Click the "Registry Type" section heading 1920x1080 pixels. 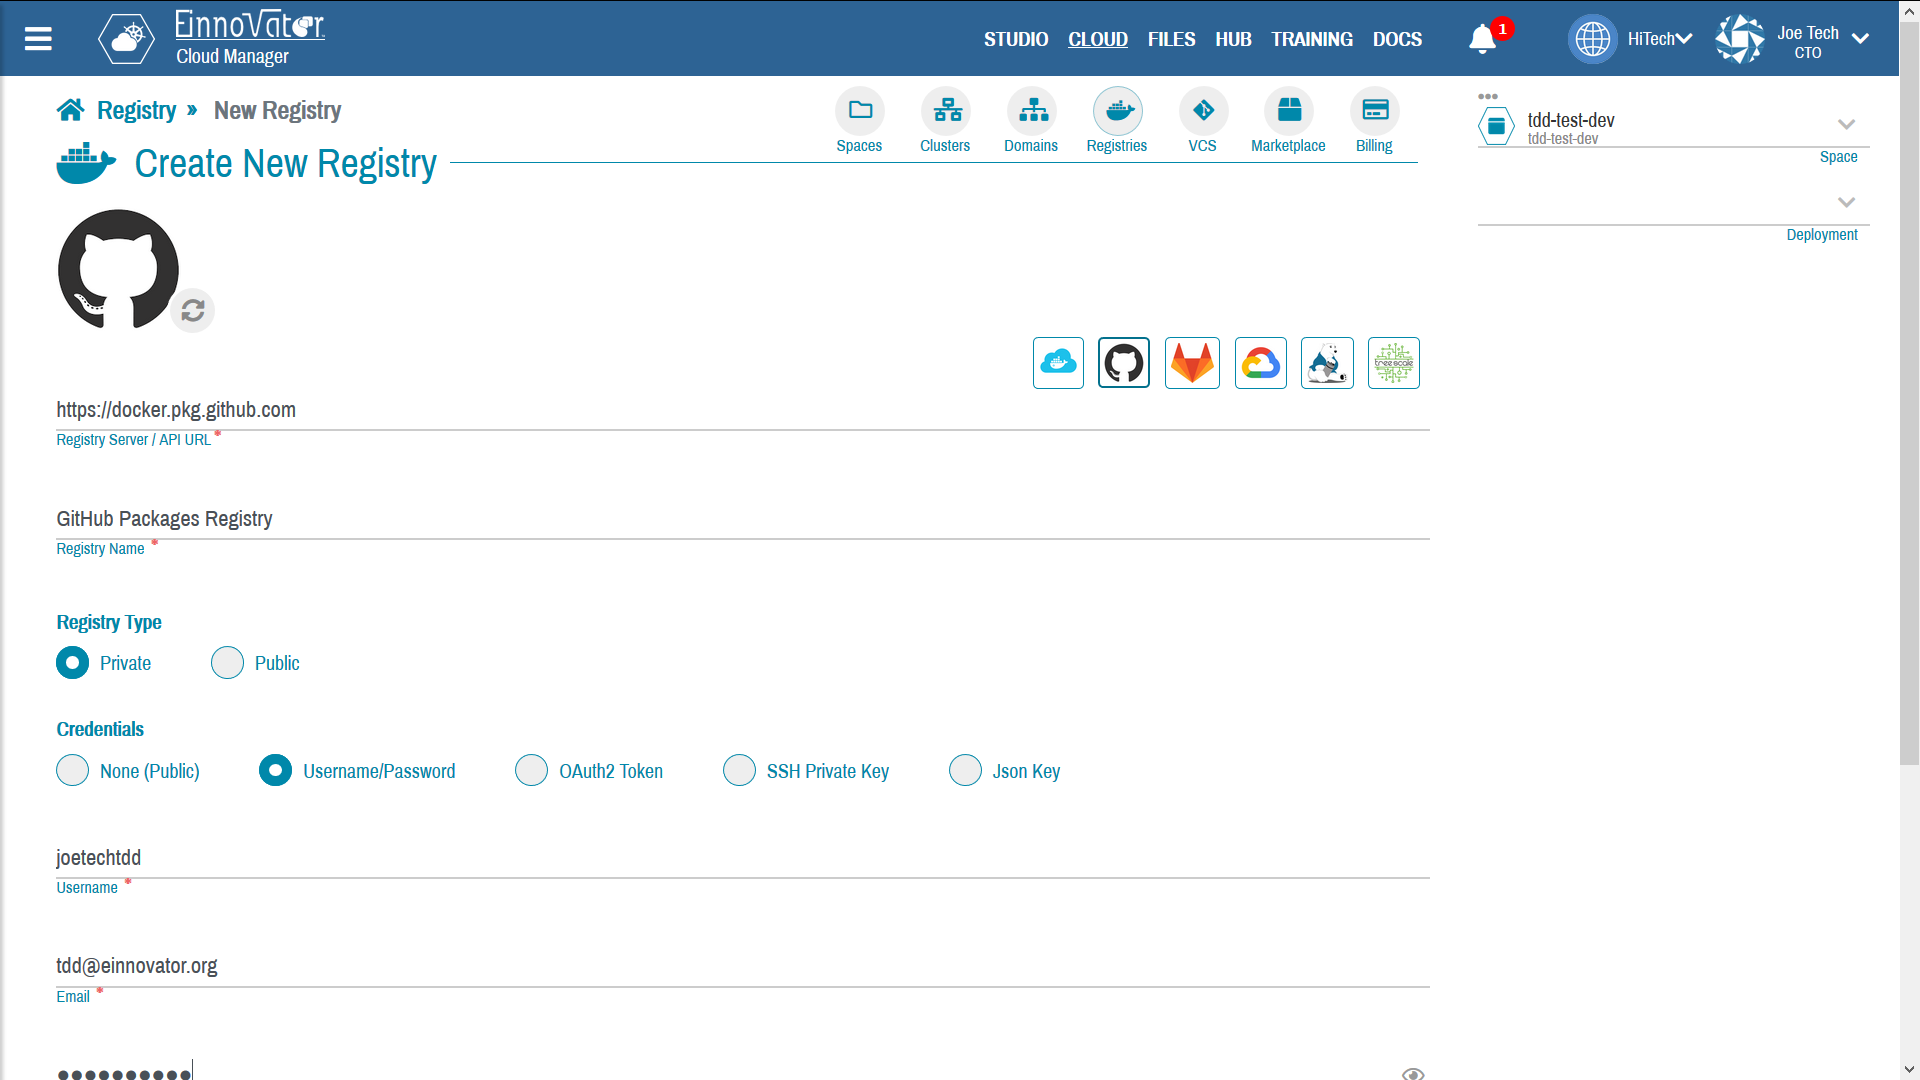pyautogui.click(x=109, y=622)
